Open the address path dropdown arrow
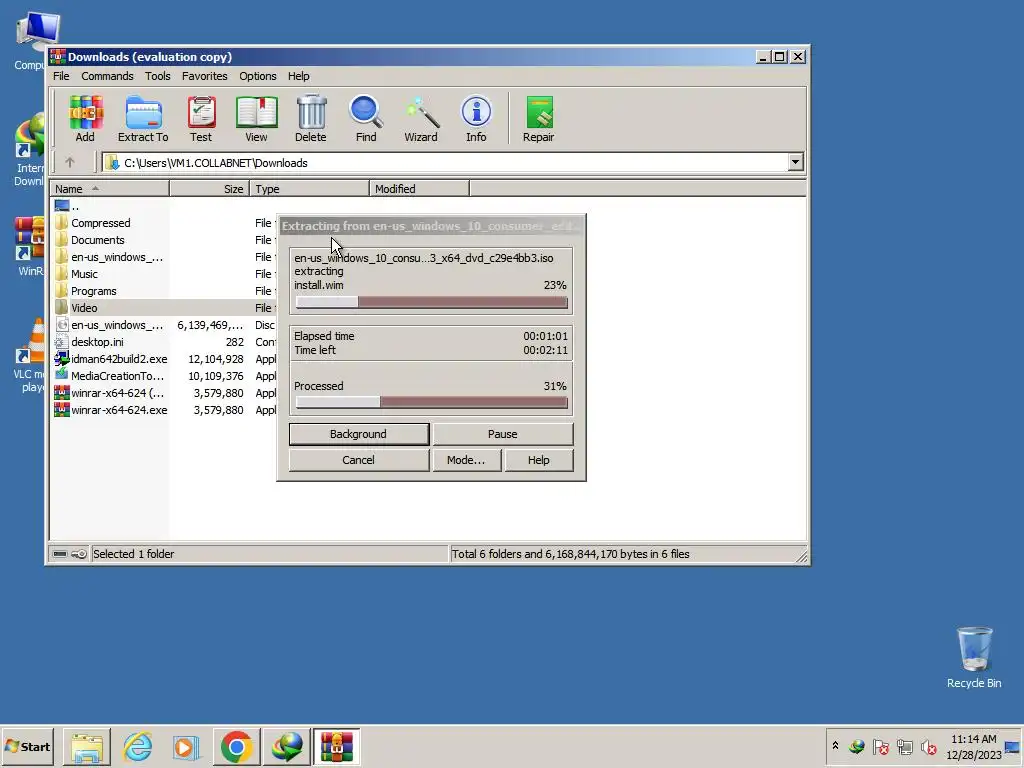 (795, 162)
